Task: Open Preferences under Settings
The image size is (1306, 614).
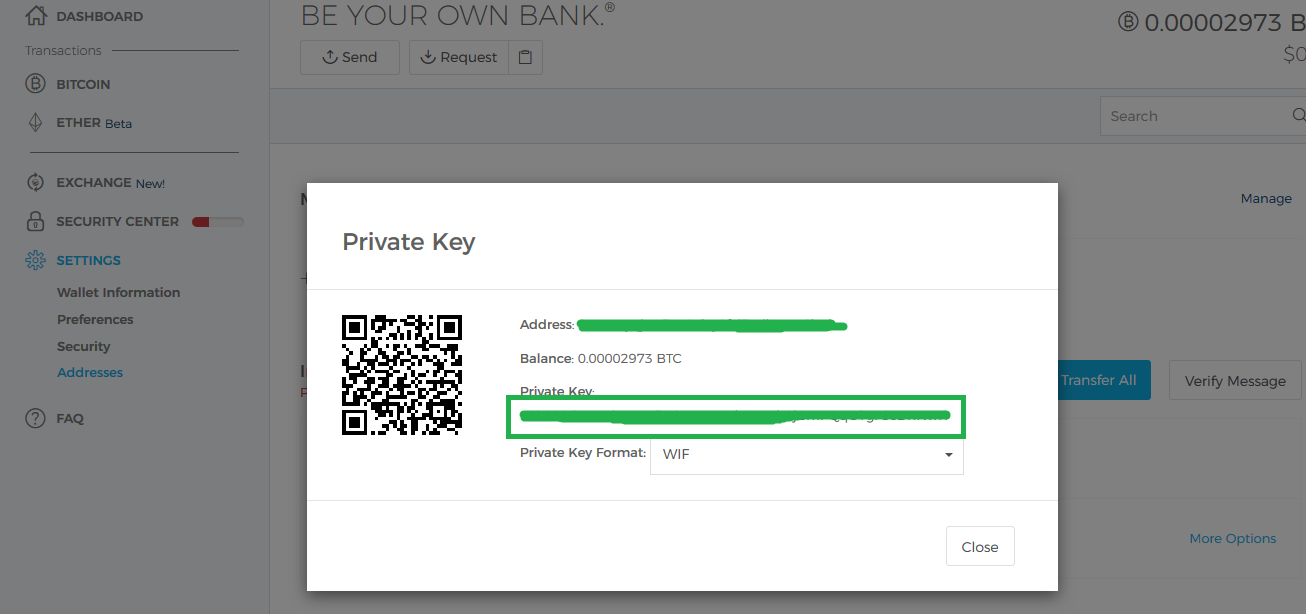Action: point(95,319)
